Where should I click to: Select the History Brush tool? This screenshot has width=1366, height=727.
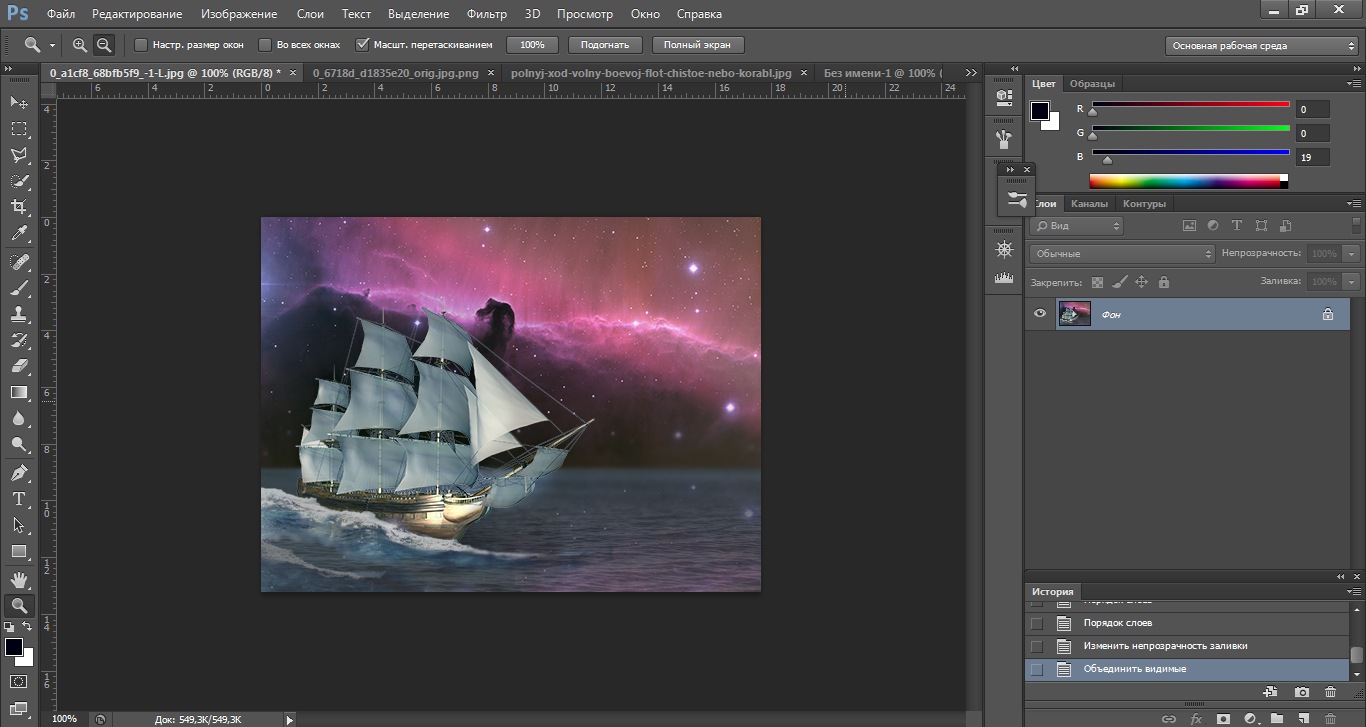point(19,340)
